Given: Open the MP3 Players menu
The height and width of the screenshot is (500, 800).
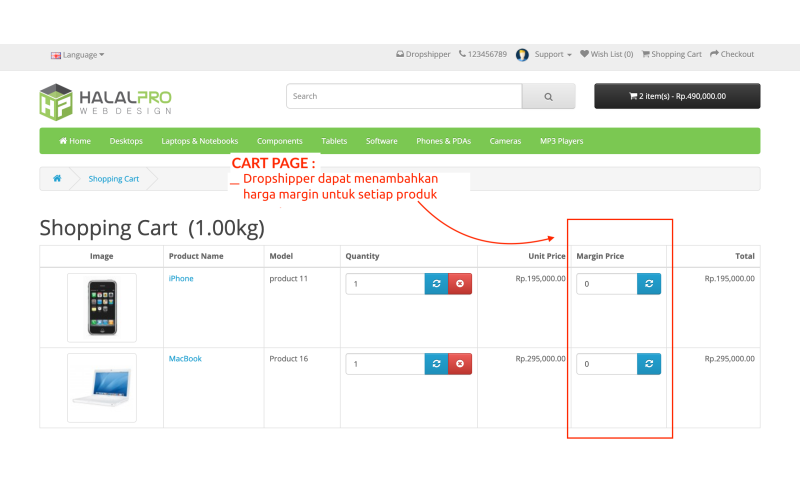Looking at the screenshot, I should point(561,141).
